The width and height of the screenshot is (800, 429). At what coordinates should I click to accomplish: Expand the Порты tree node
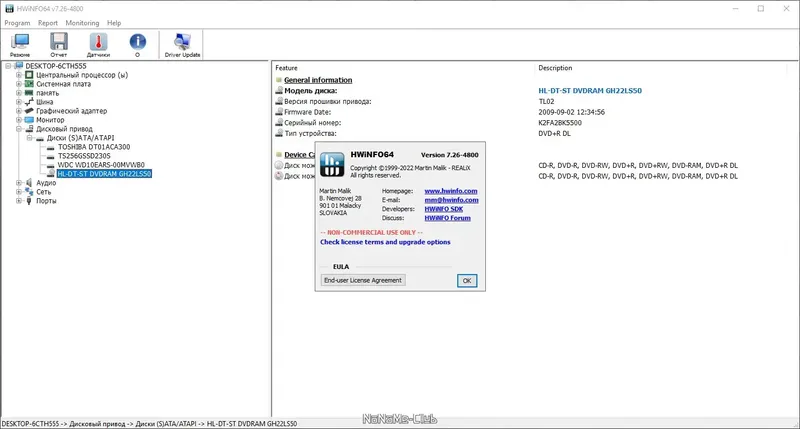[19, 201]
